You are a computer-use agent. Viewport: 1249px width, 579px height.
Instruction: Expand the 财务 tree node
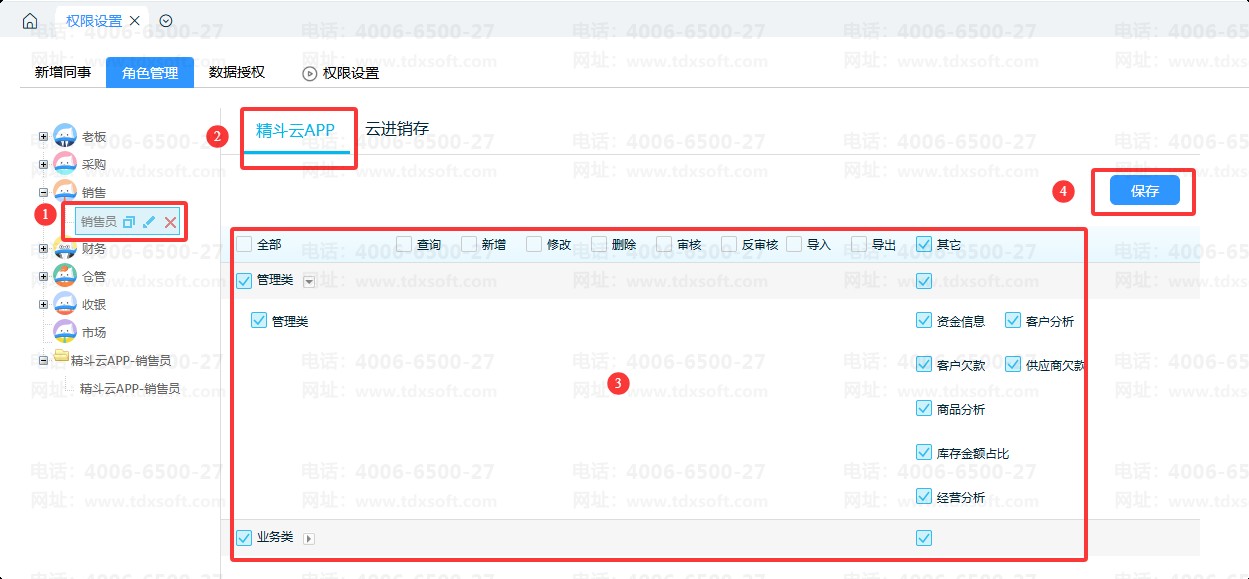point(43,248)
